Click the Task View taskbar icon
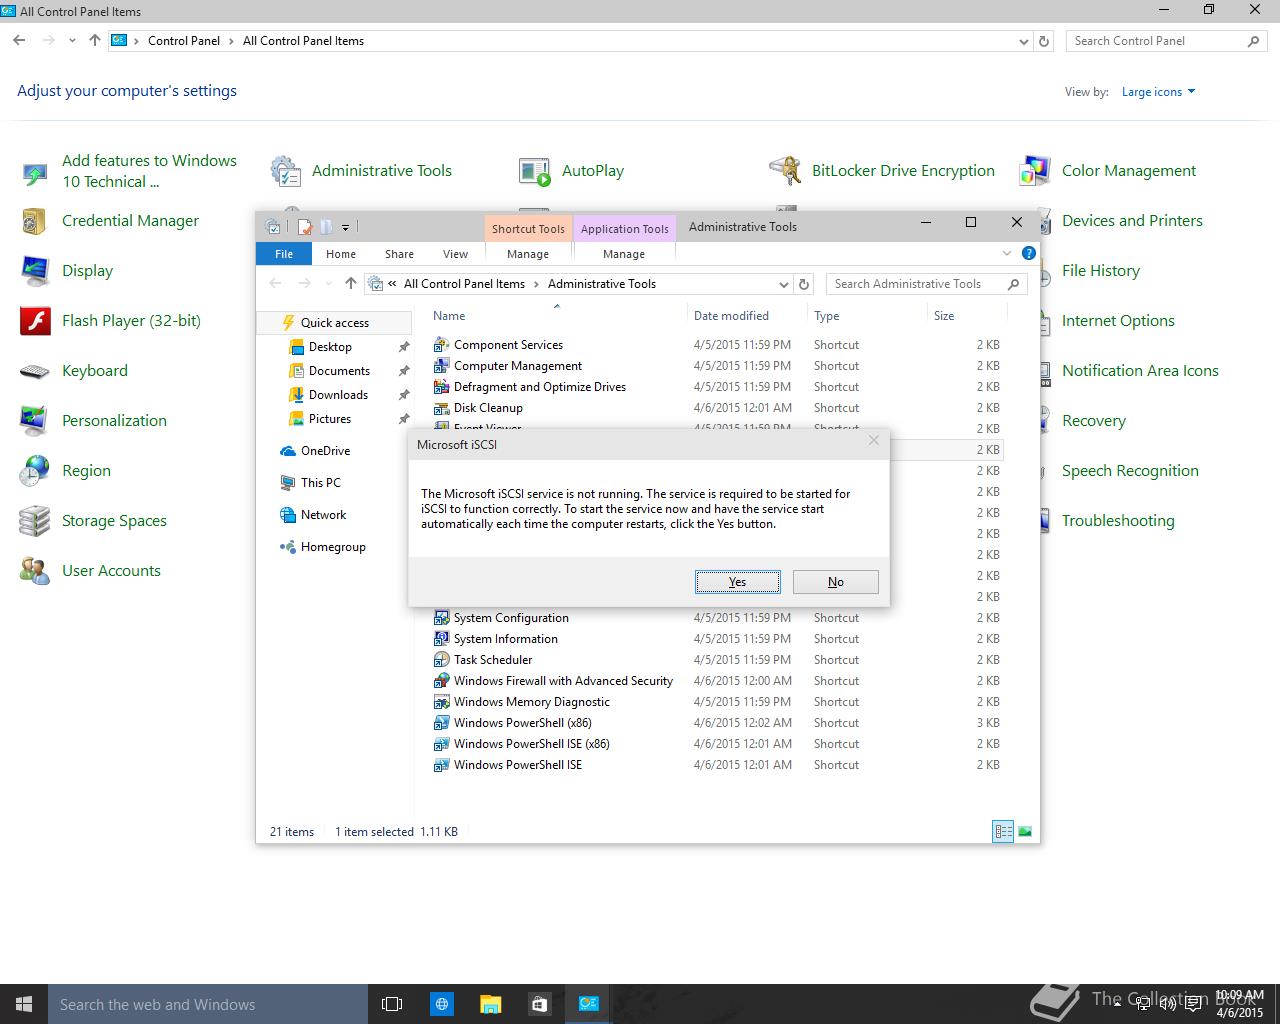The image size is (1280, 1024). 392,1004
